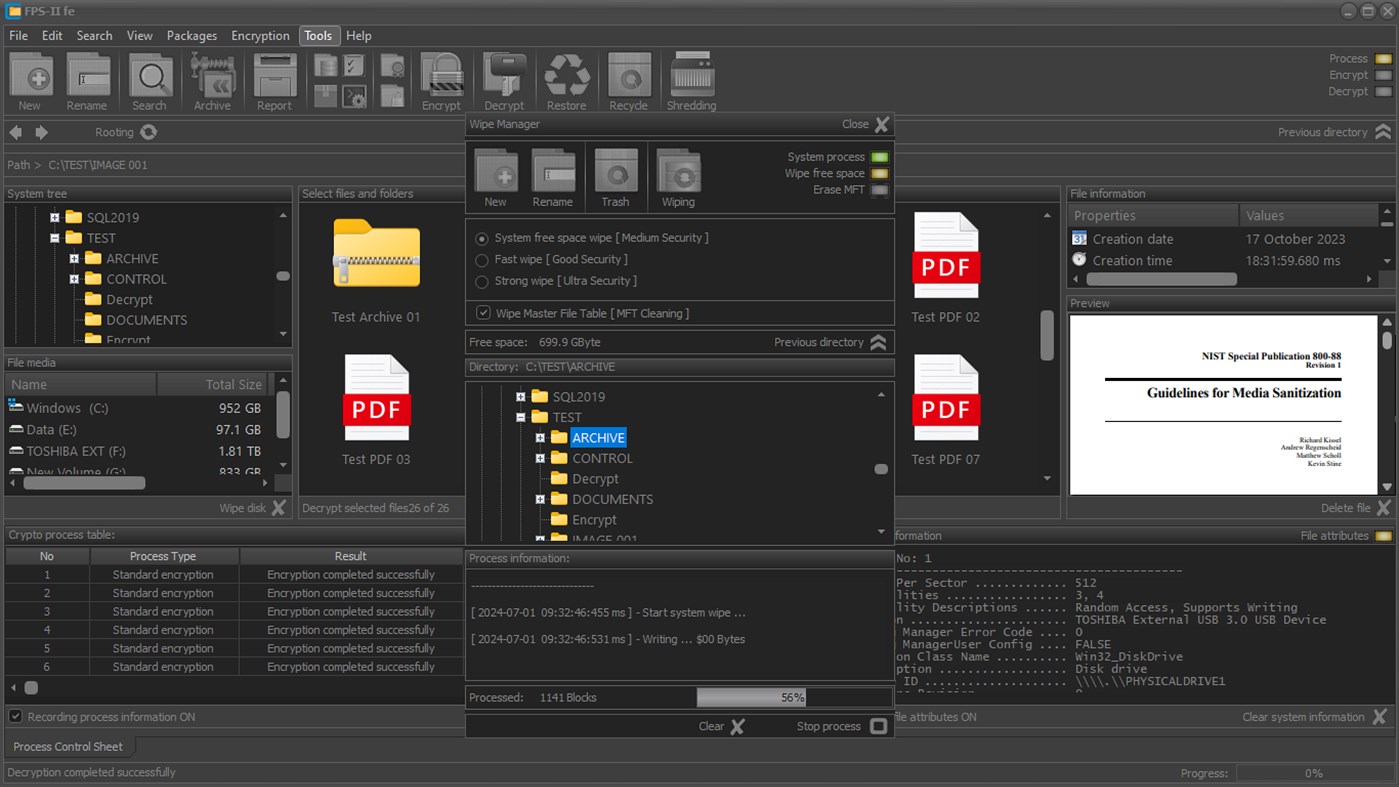This screenshot has width=1399, height=787.
Task: Collapse the TEST folder in Wipe Manager tree
Action: [x=519, y=417]
